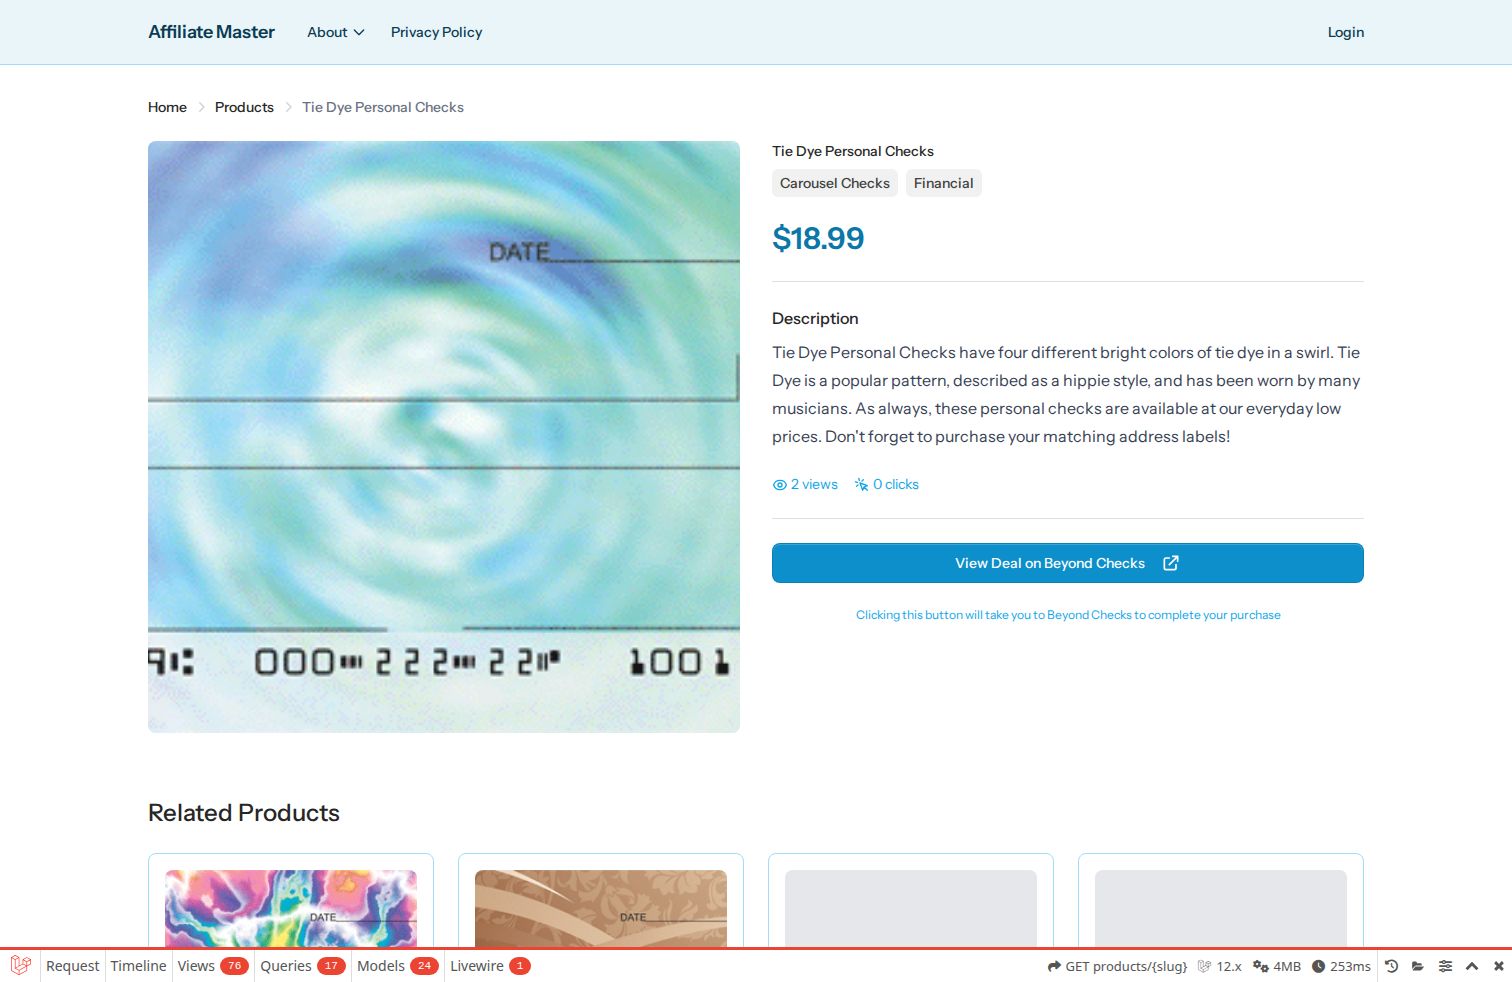This screenshot has width=1512, height=982.
Task: Select the Financial tag
Action: pos(943,183)
